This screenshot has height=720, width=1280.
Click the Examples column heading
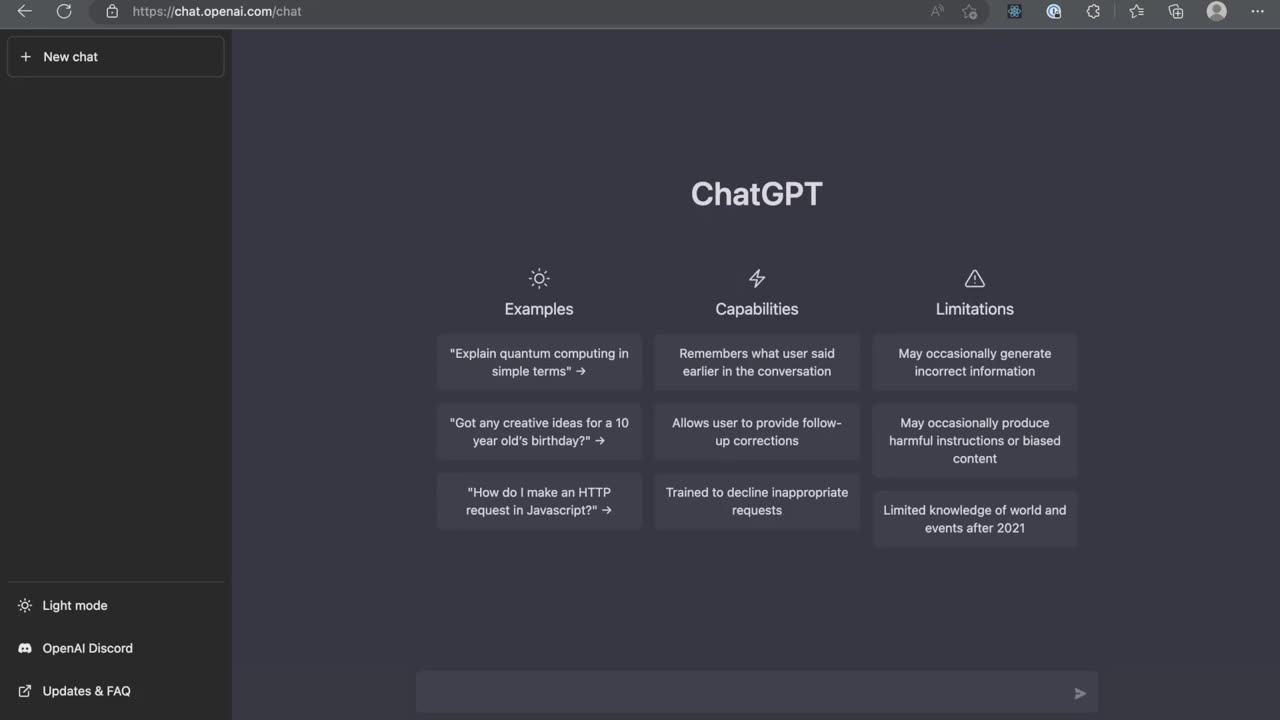click(x=539, y=309)
